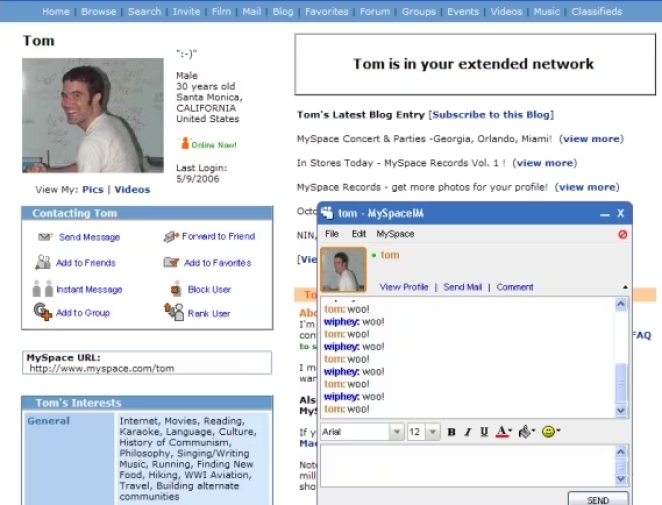Minimize the MySpaceIM window
Image resolution: width=662 pixels, height=505 pixels.
point(605,214)
